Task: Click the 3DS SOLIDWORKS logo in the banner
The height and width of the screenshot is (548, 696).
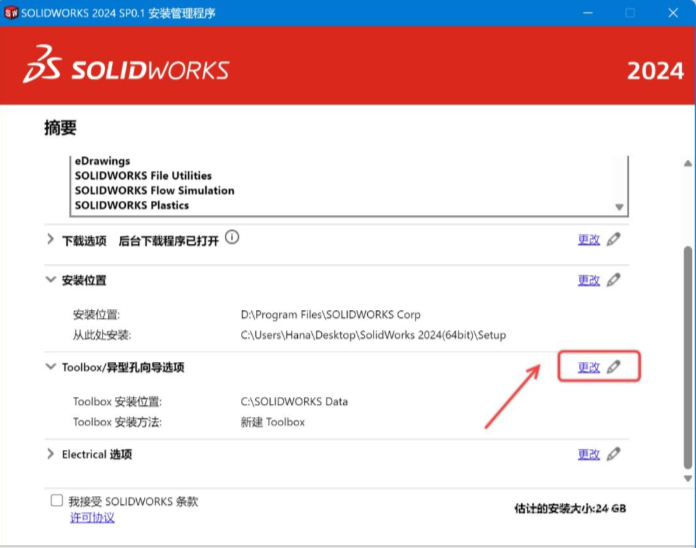Action: (127, 65)
